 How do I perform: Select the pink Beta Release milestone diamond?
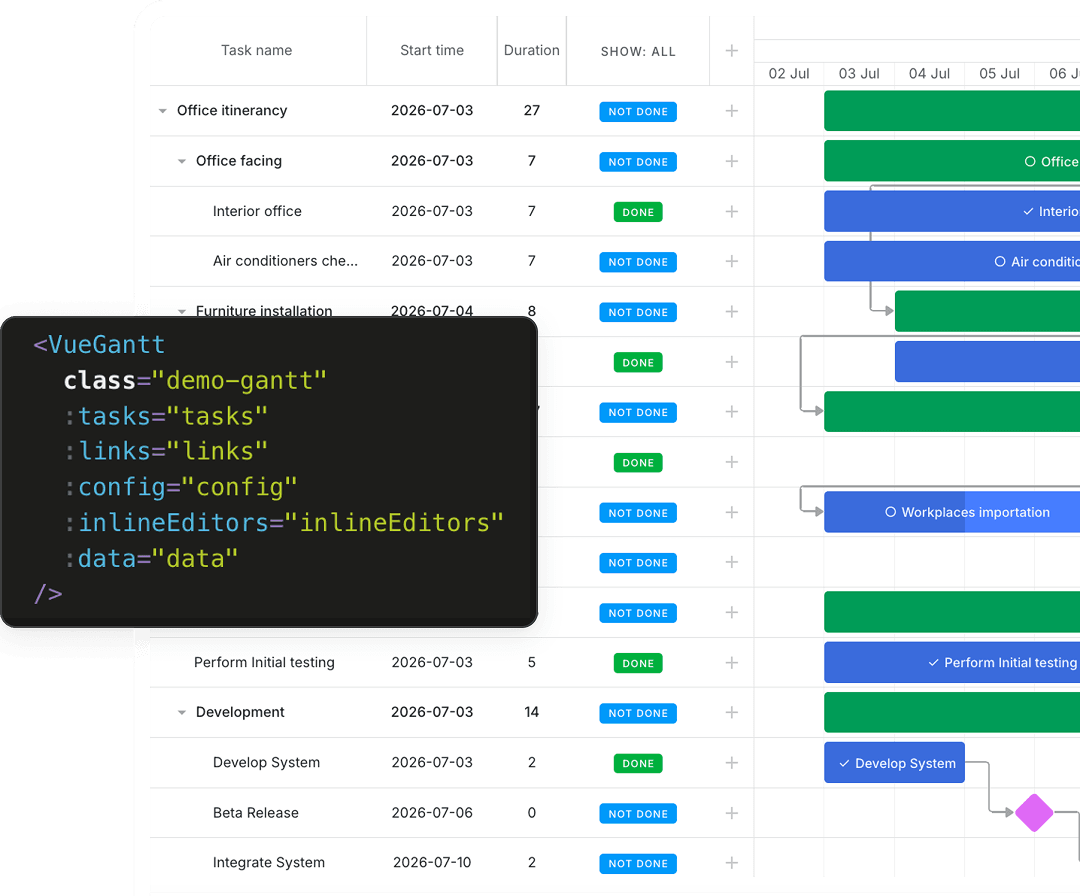point(1034,813)
